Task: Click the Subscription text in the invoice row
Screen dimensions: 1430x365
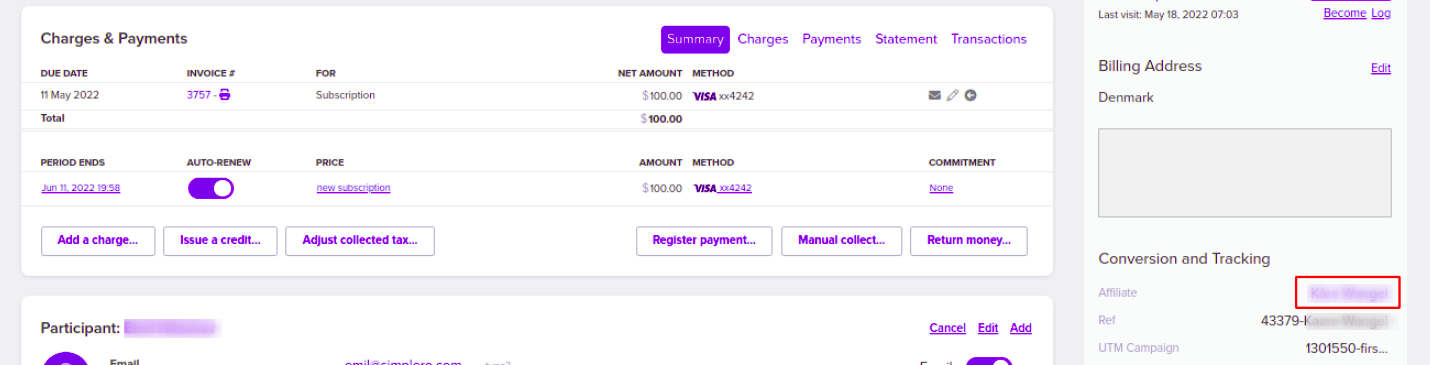Action: pyautogui.click(x=345, y=95)
